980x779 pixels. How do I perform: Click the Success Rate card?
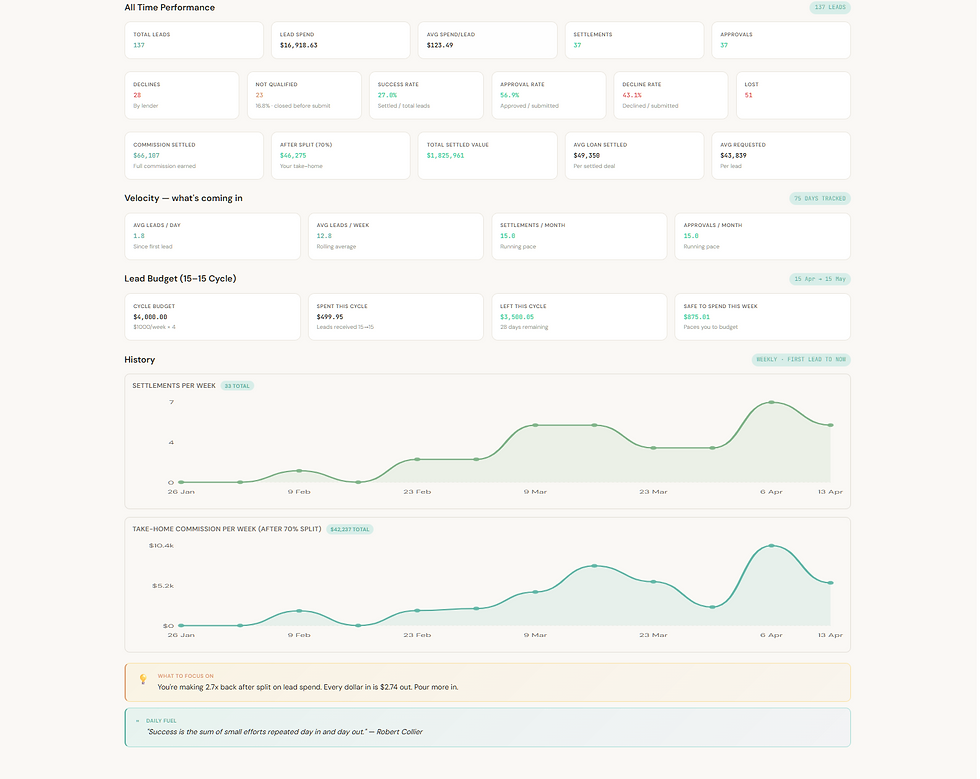[x=426, y=95]
